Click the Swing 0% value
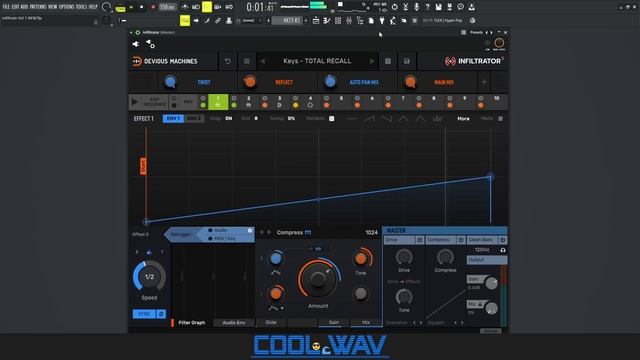 tap(291, 118)
